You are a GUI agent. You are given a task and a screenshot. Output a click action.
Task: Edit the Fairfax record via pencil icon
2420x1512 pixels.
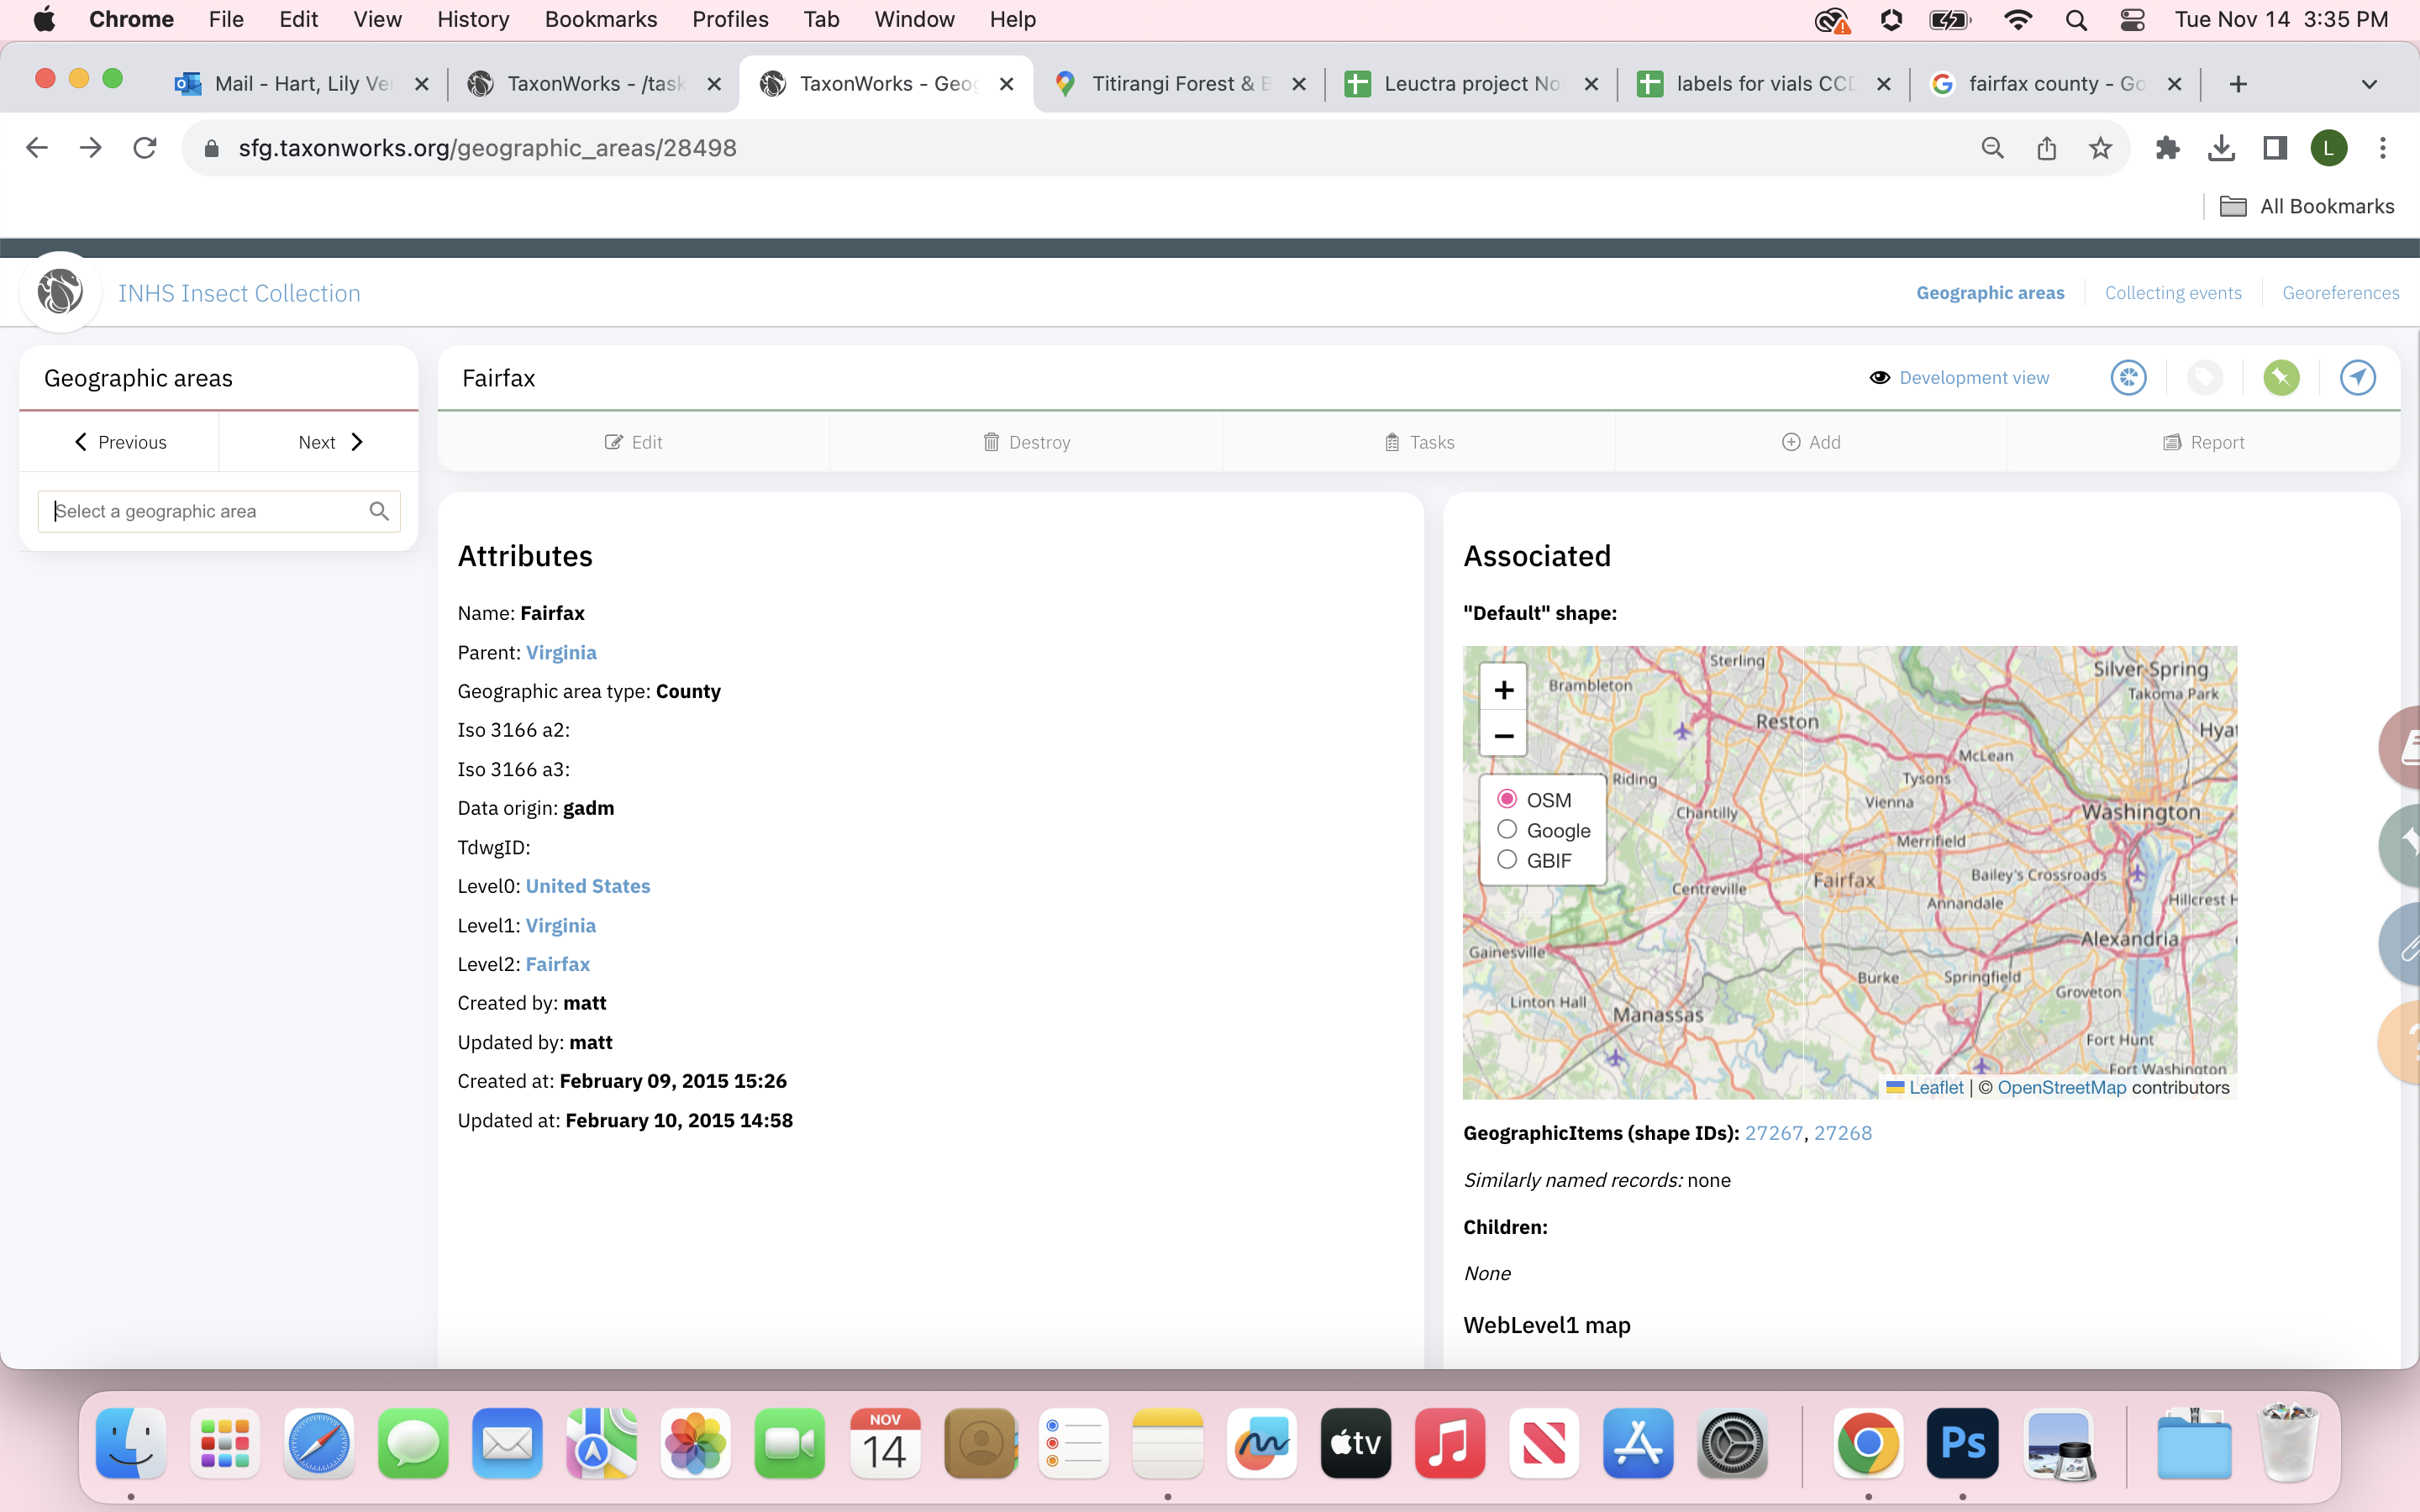(633, 441)
